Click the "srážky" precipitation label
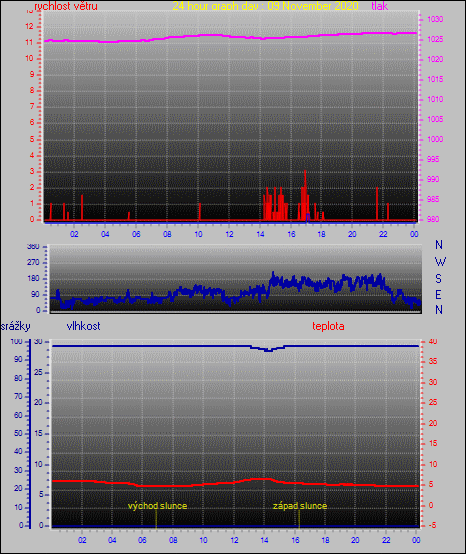 pos(16,326)
